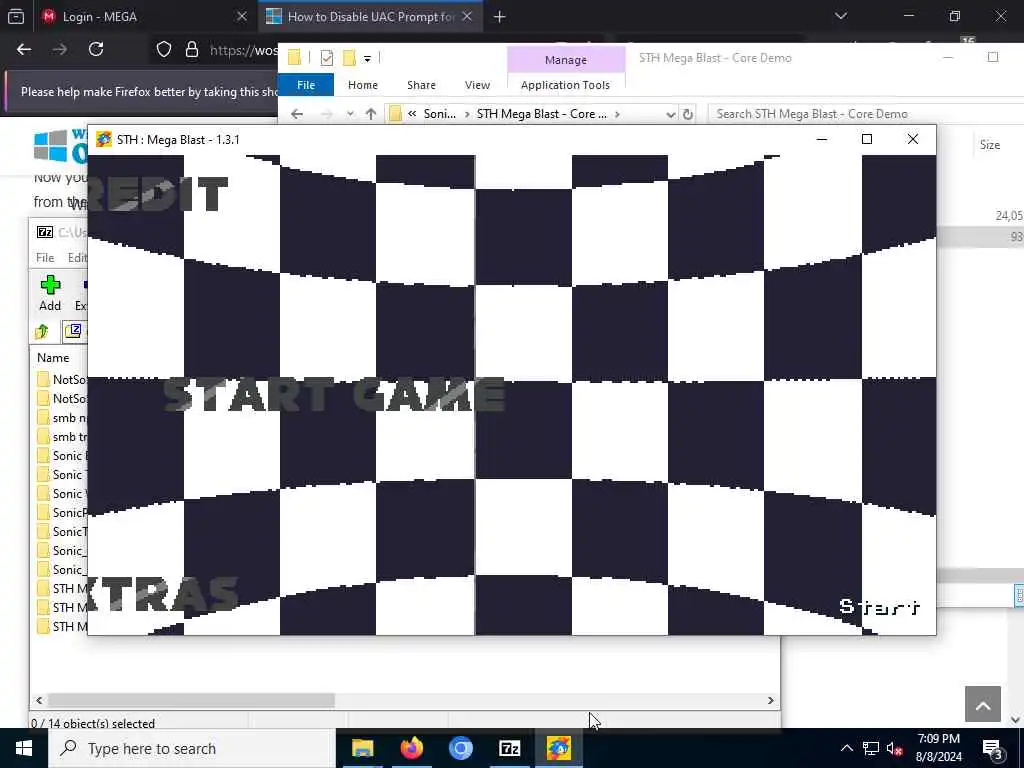Open the notification center icon
This screenshot has height=768, width=1024.
[x=993, y=748]
